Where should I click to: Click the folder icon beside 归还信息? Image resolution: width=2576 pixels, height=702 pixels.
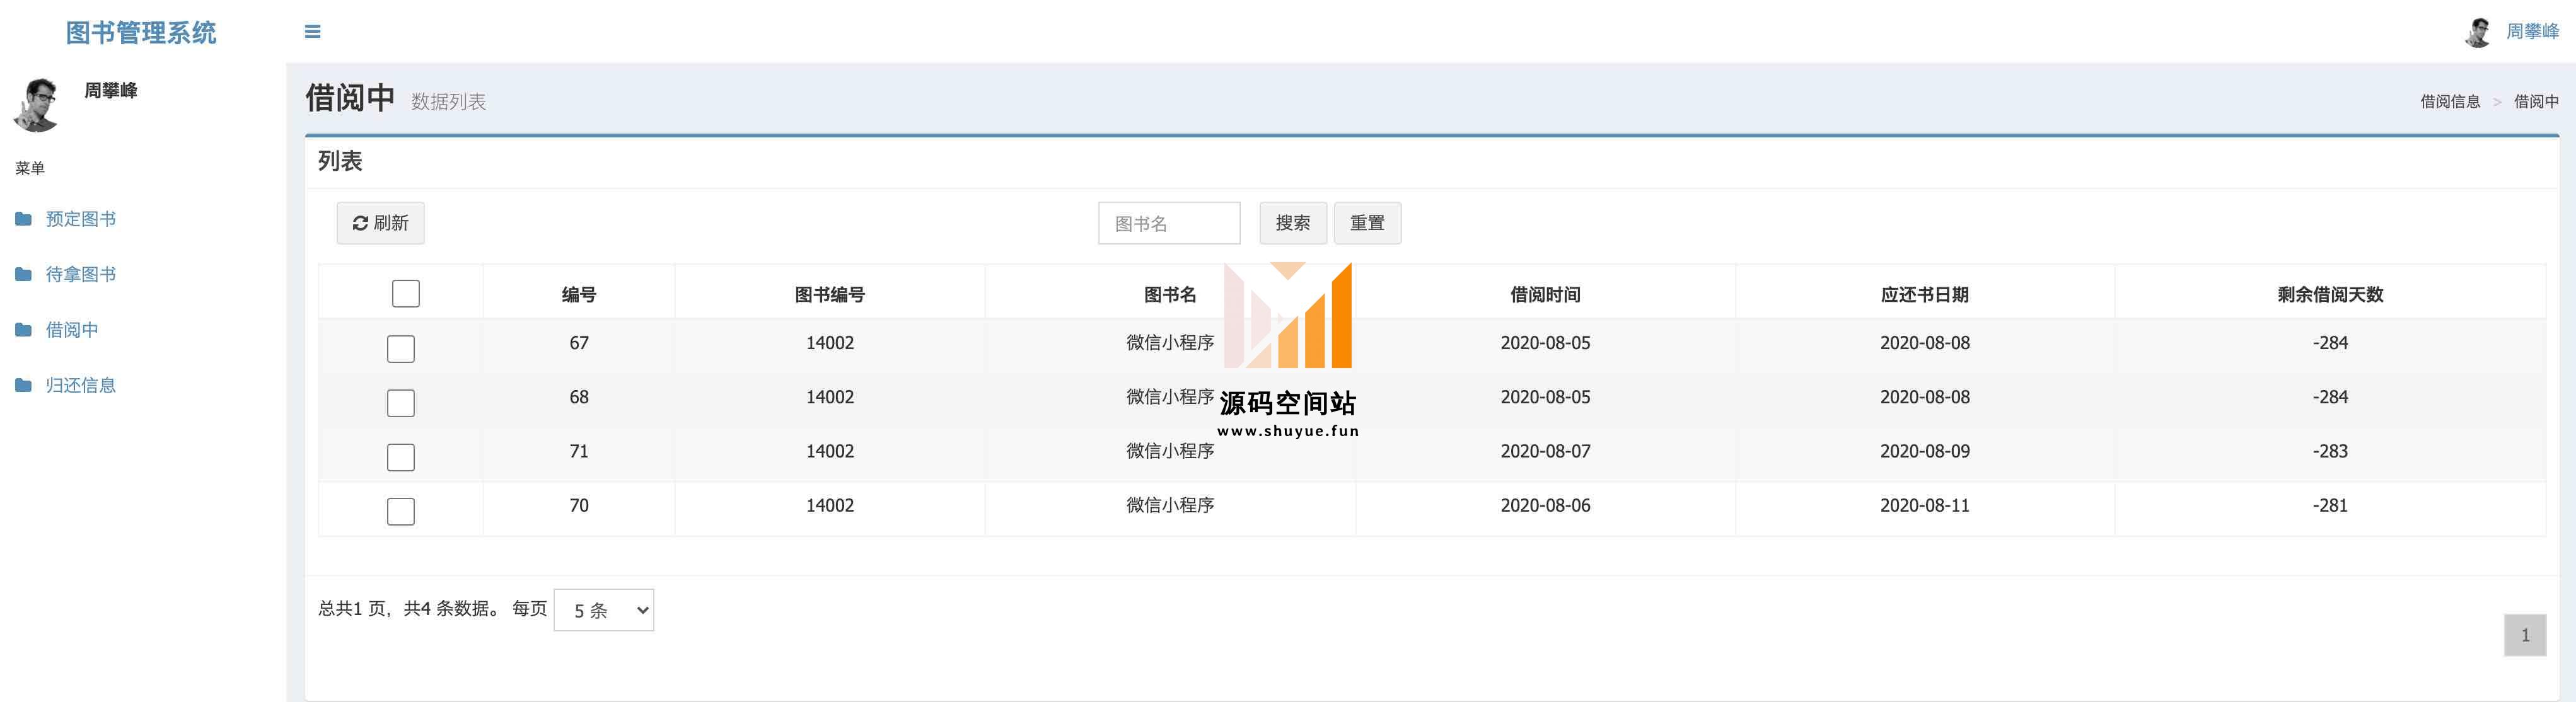23,385
